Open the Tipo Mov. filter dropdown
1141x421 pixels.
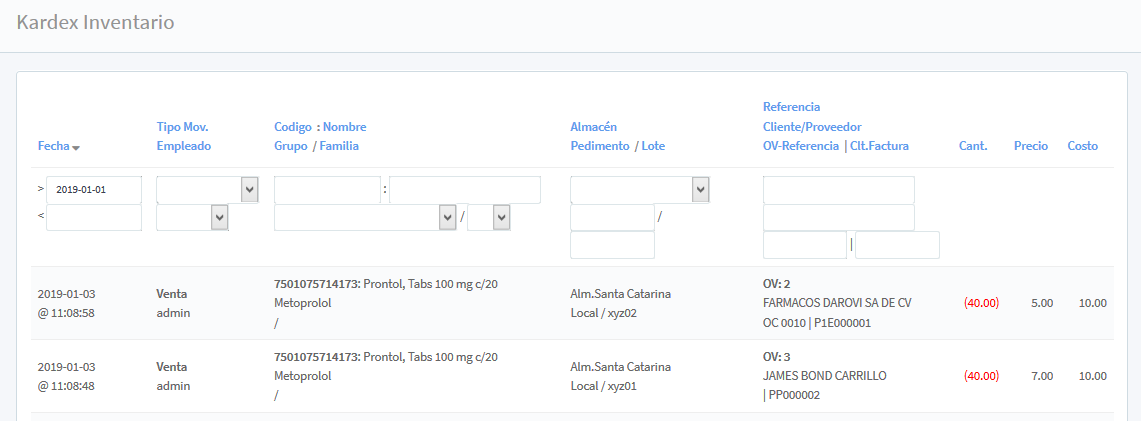pyautogui.click(x=207, y=190)
